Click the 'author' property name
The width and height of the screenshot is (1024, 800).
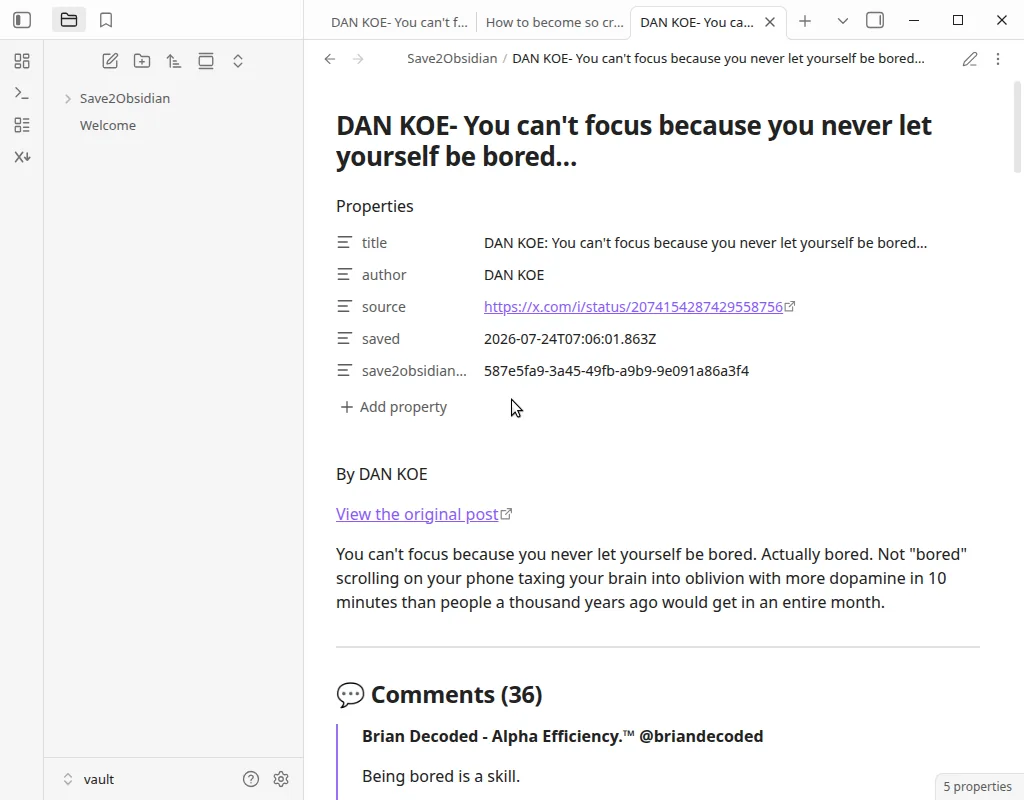pyautogui.click(x=384, y=275)
